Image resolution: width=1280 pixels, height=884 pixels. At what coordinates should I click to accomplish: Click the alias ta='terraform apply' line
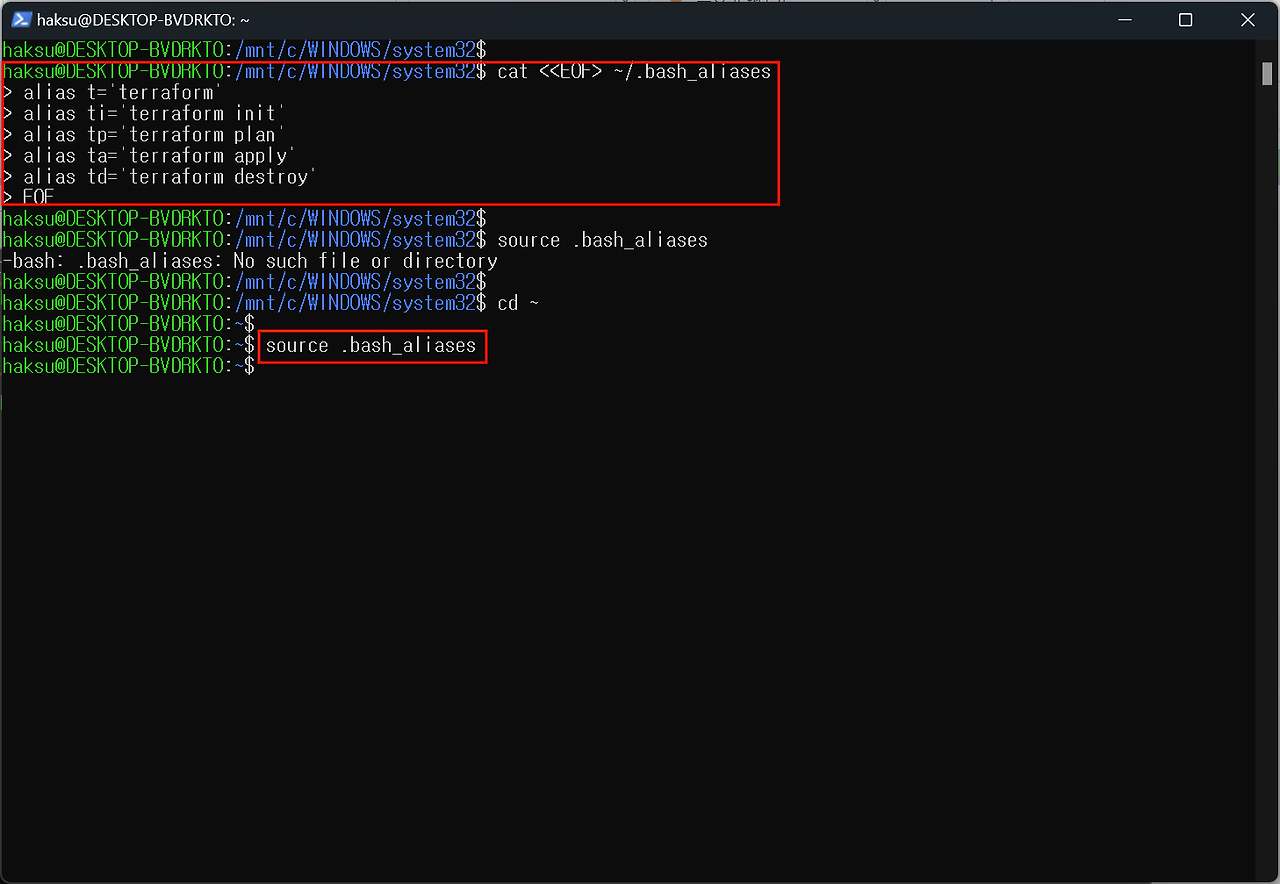(159, 156)
